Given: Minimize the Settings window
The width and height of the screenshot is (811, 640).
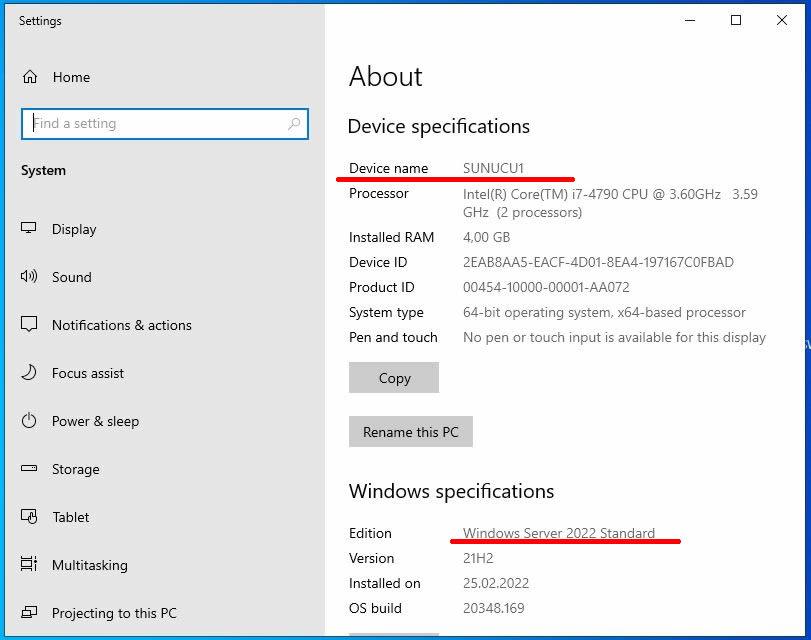Looking at the screenshot, I should pyautogui.click(x=690, y=20).
